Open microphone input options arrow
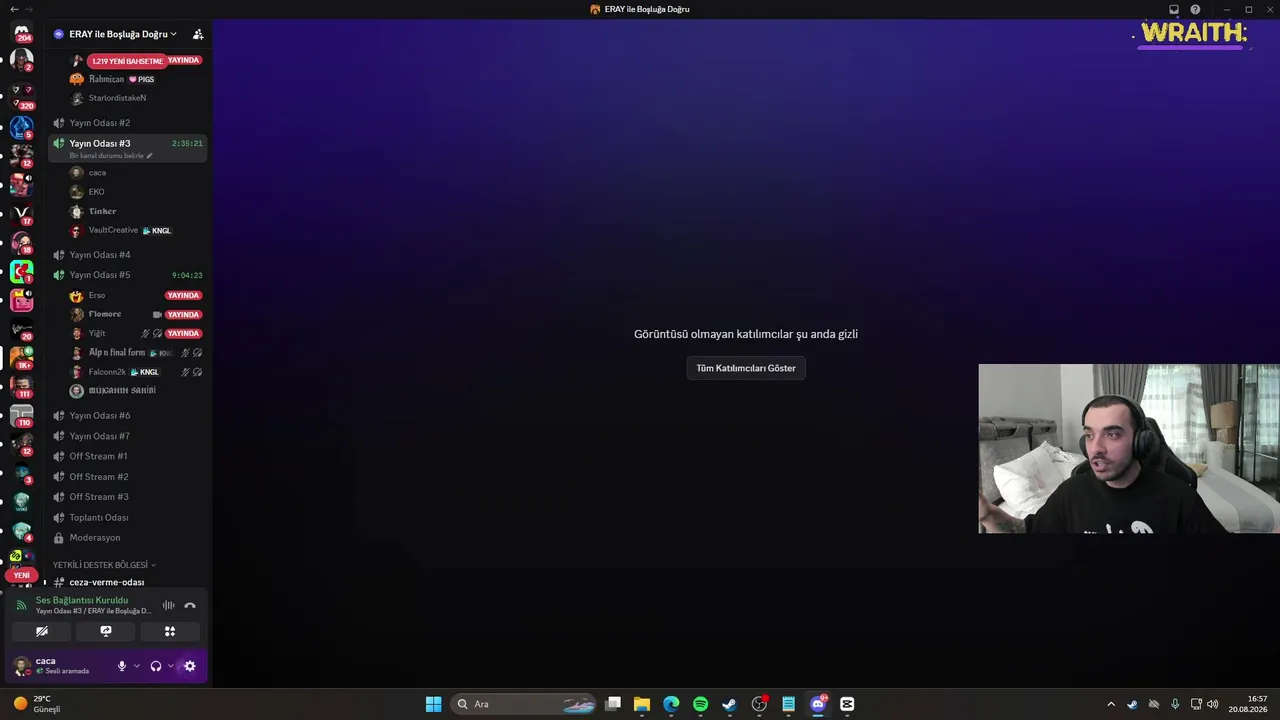1280x720 pixels. tap(137, 666)
